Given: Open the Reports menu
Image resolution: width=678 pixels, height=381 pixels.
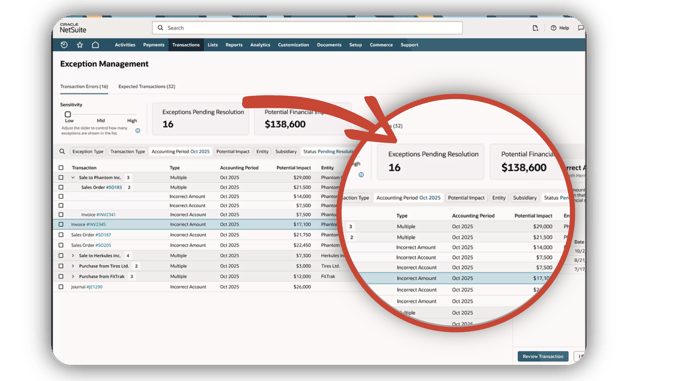Looking at the screenshot, I should click(234, 45).
